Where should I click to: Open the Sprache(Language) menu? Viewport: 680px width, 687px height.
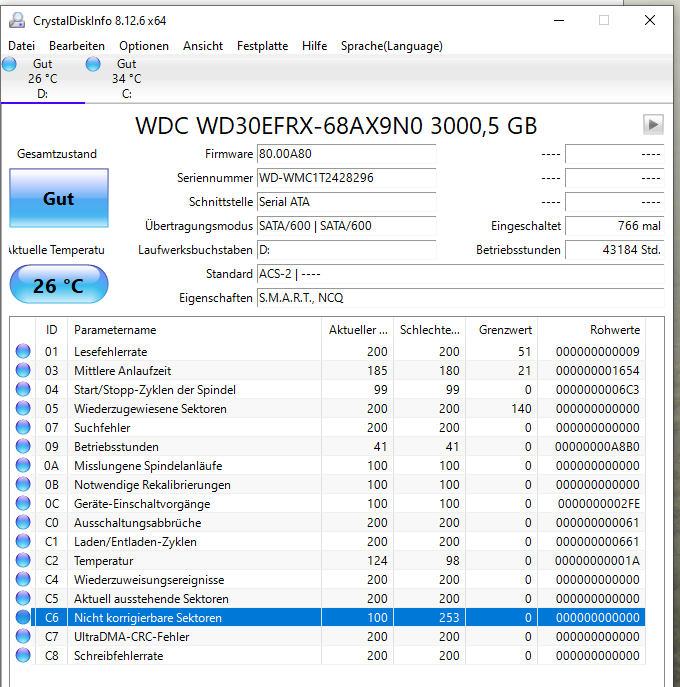coord(392,46)
